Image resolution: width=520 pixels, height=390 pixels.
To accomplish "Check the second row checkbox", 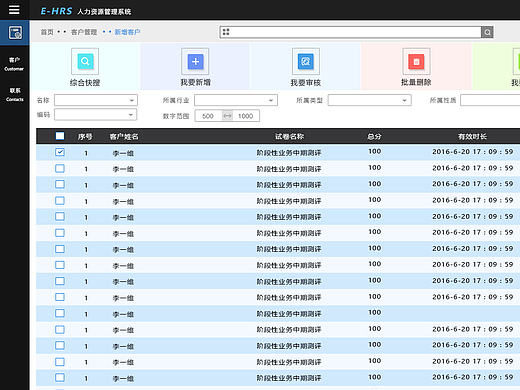I will pos(60,168).
